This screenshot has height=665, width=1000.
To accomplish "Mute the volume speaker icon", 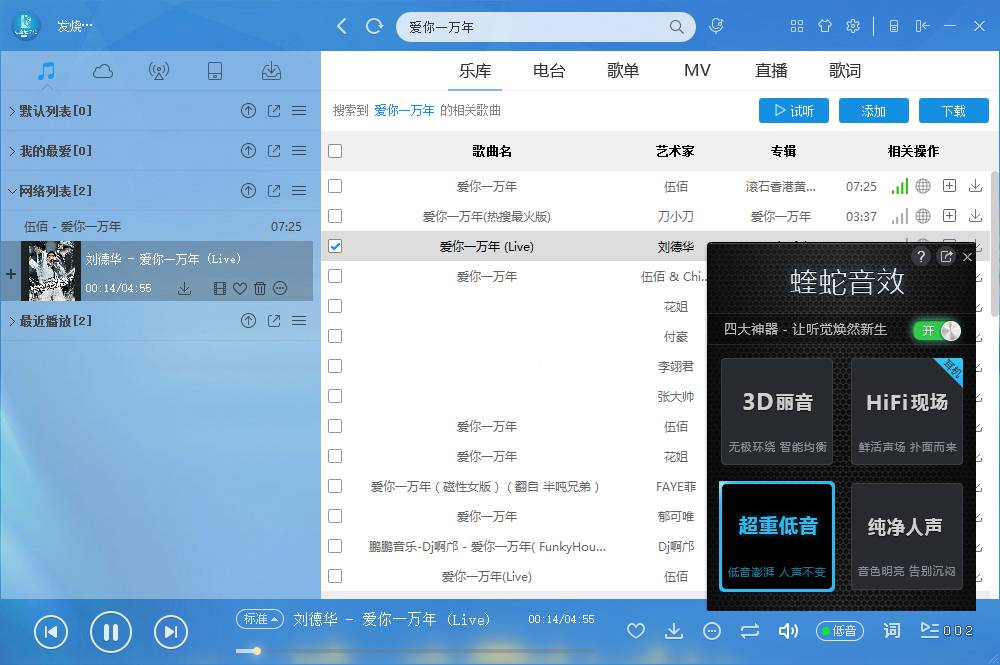I will point(788,631).
